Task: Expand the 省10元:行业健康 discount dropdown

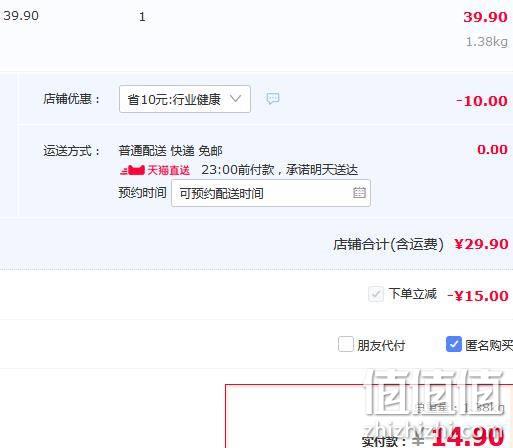Action: click(185, 99)
